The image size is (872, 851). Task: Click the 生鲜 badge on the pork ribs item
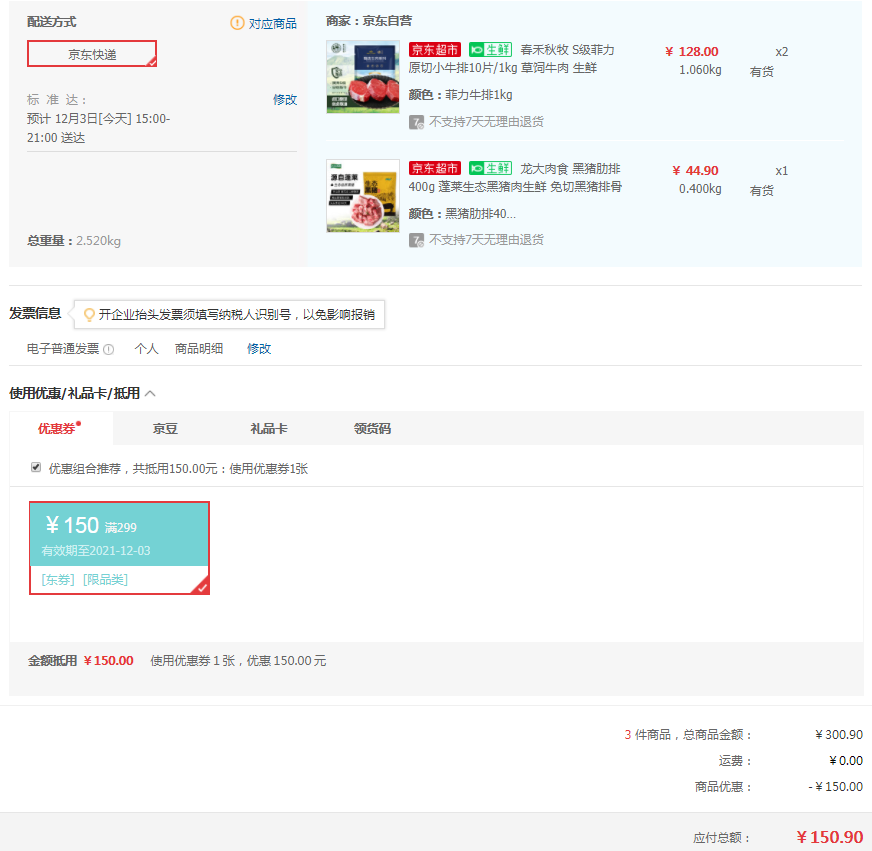coord(490,168)
